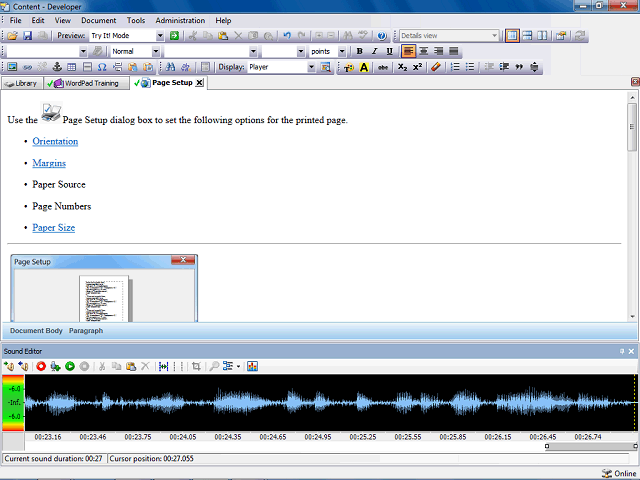Export the sound file in the Sound Editor

[23, 366]
